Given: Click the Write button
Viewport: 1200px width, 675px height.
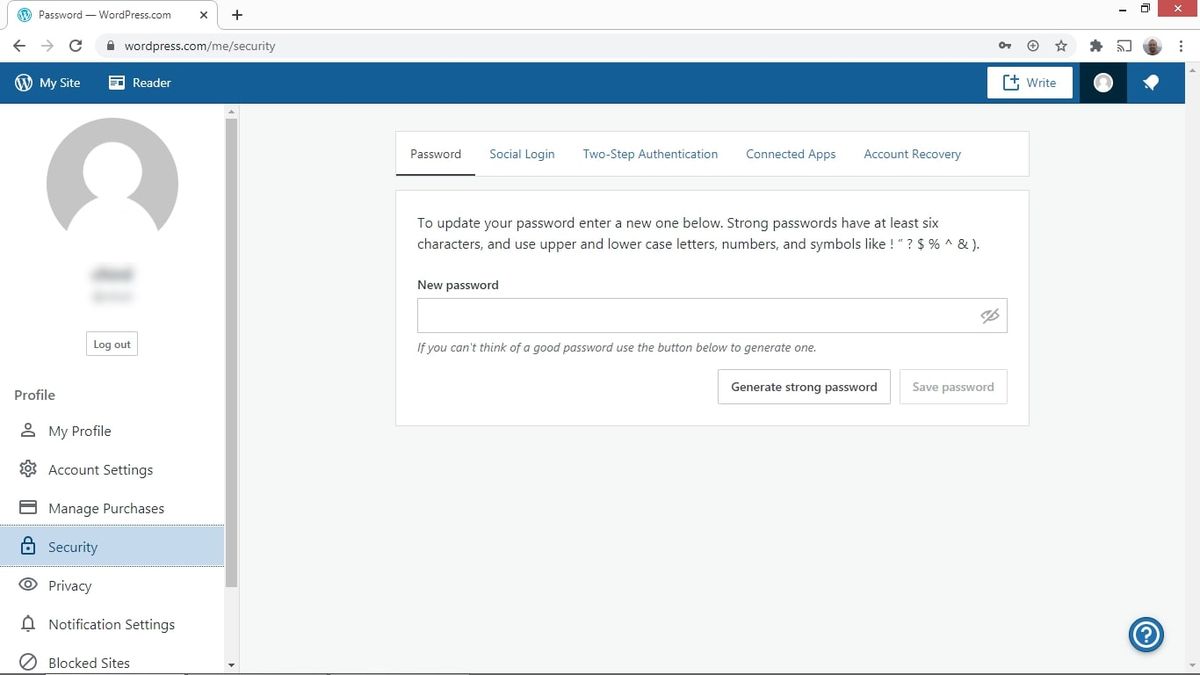Looking at the screenshot, I should click(1030, 82).
